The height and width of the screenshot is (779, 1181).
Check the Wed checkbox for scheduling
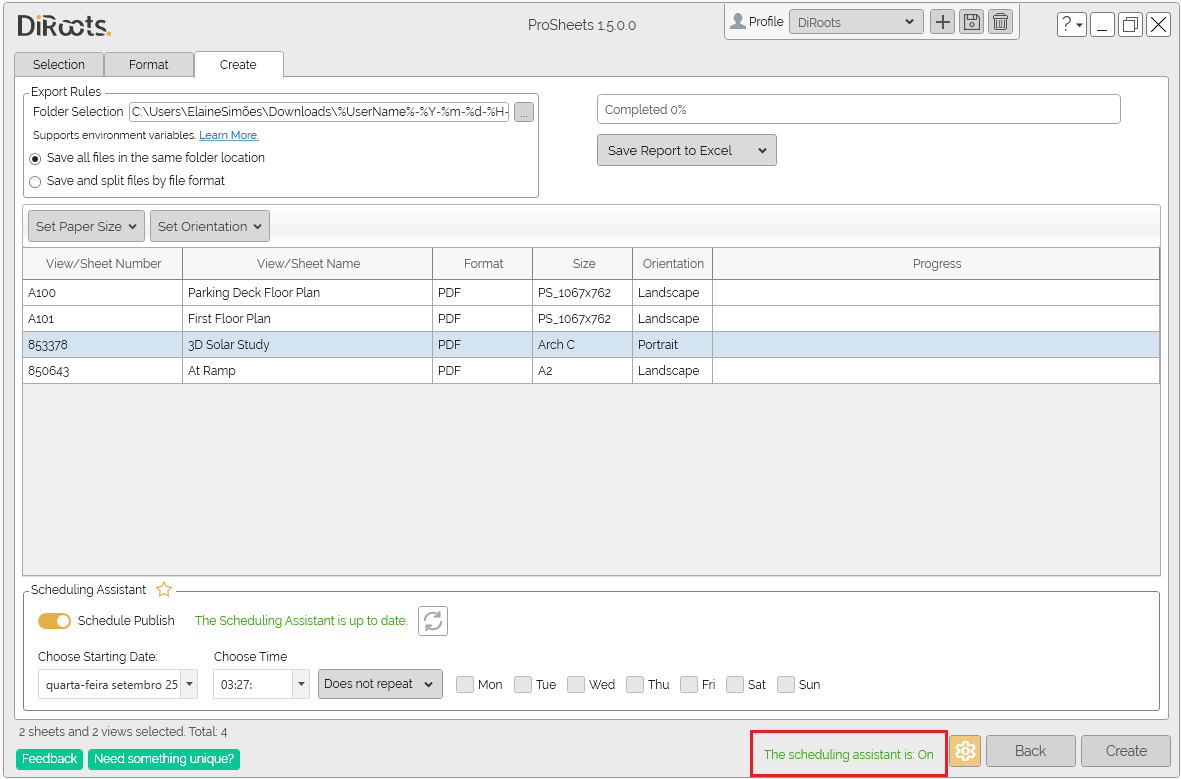(576, 684)
